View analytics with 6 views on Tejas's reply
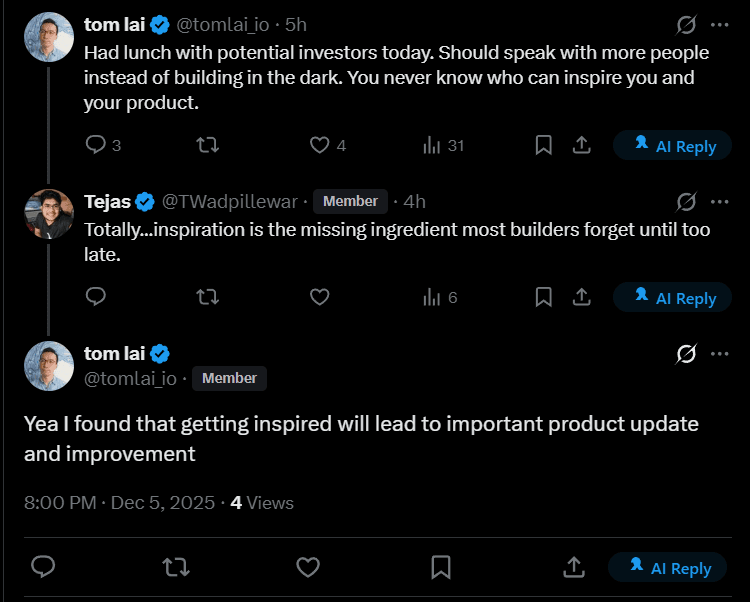Screen dimensions: 750x602 [x=433, y=297]
